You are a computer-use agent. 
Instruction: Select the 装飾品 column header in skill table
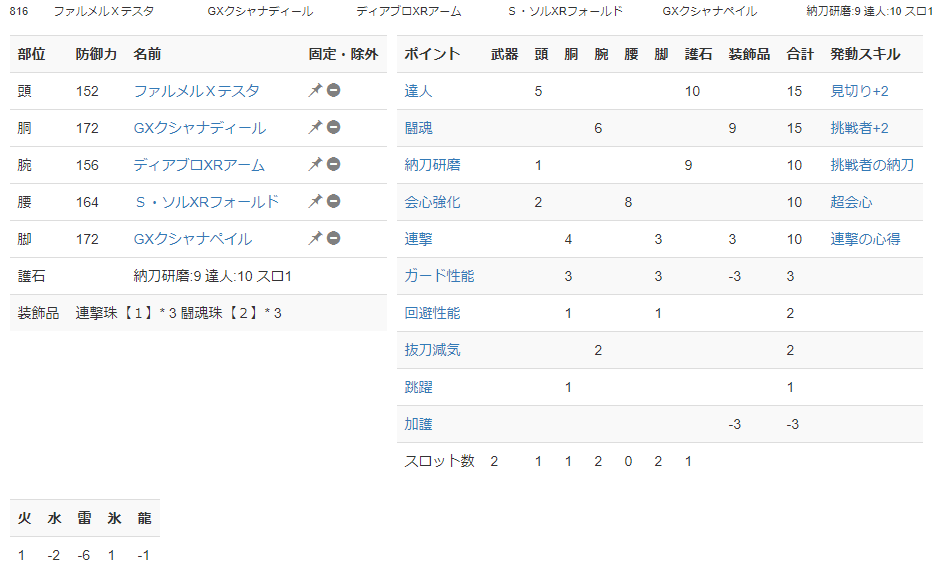(x=749, y=54)
